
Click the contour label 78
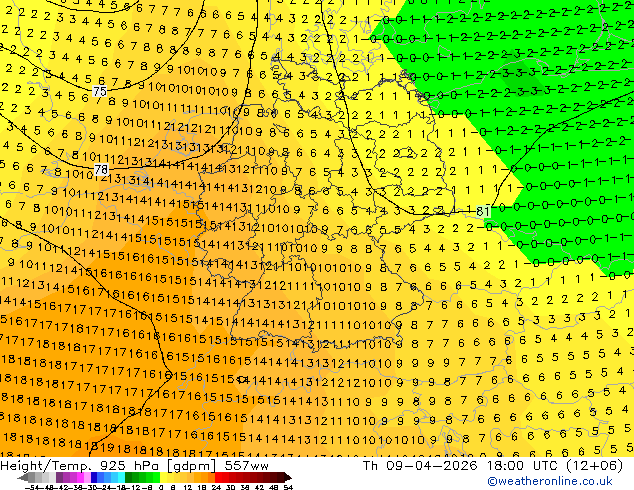click(x=101, y=169)
